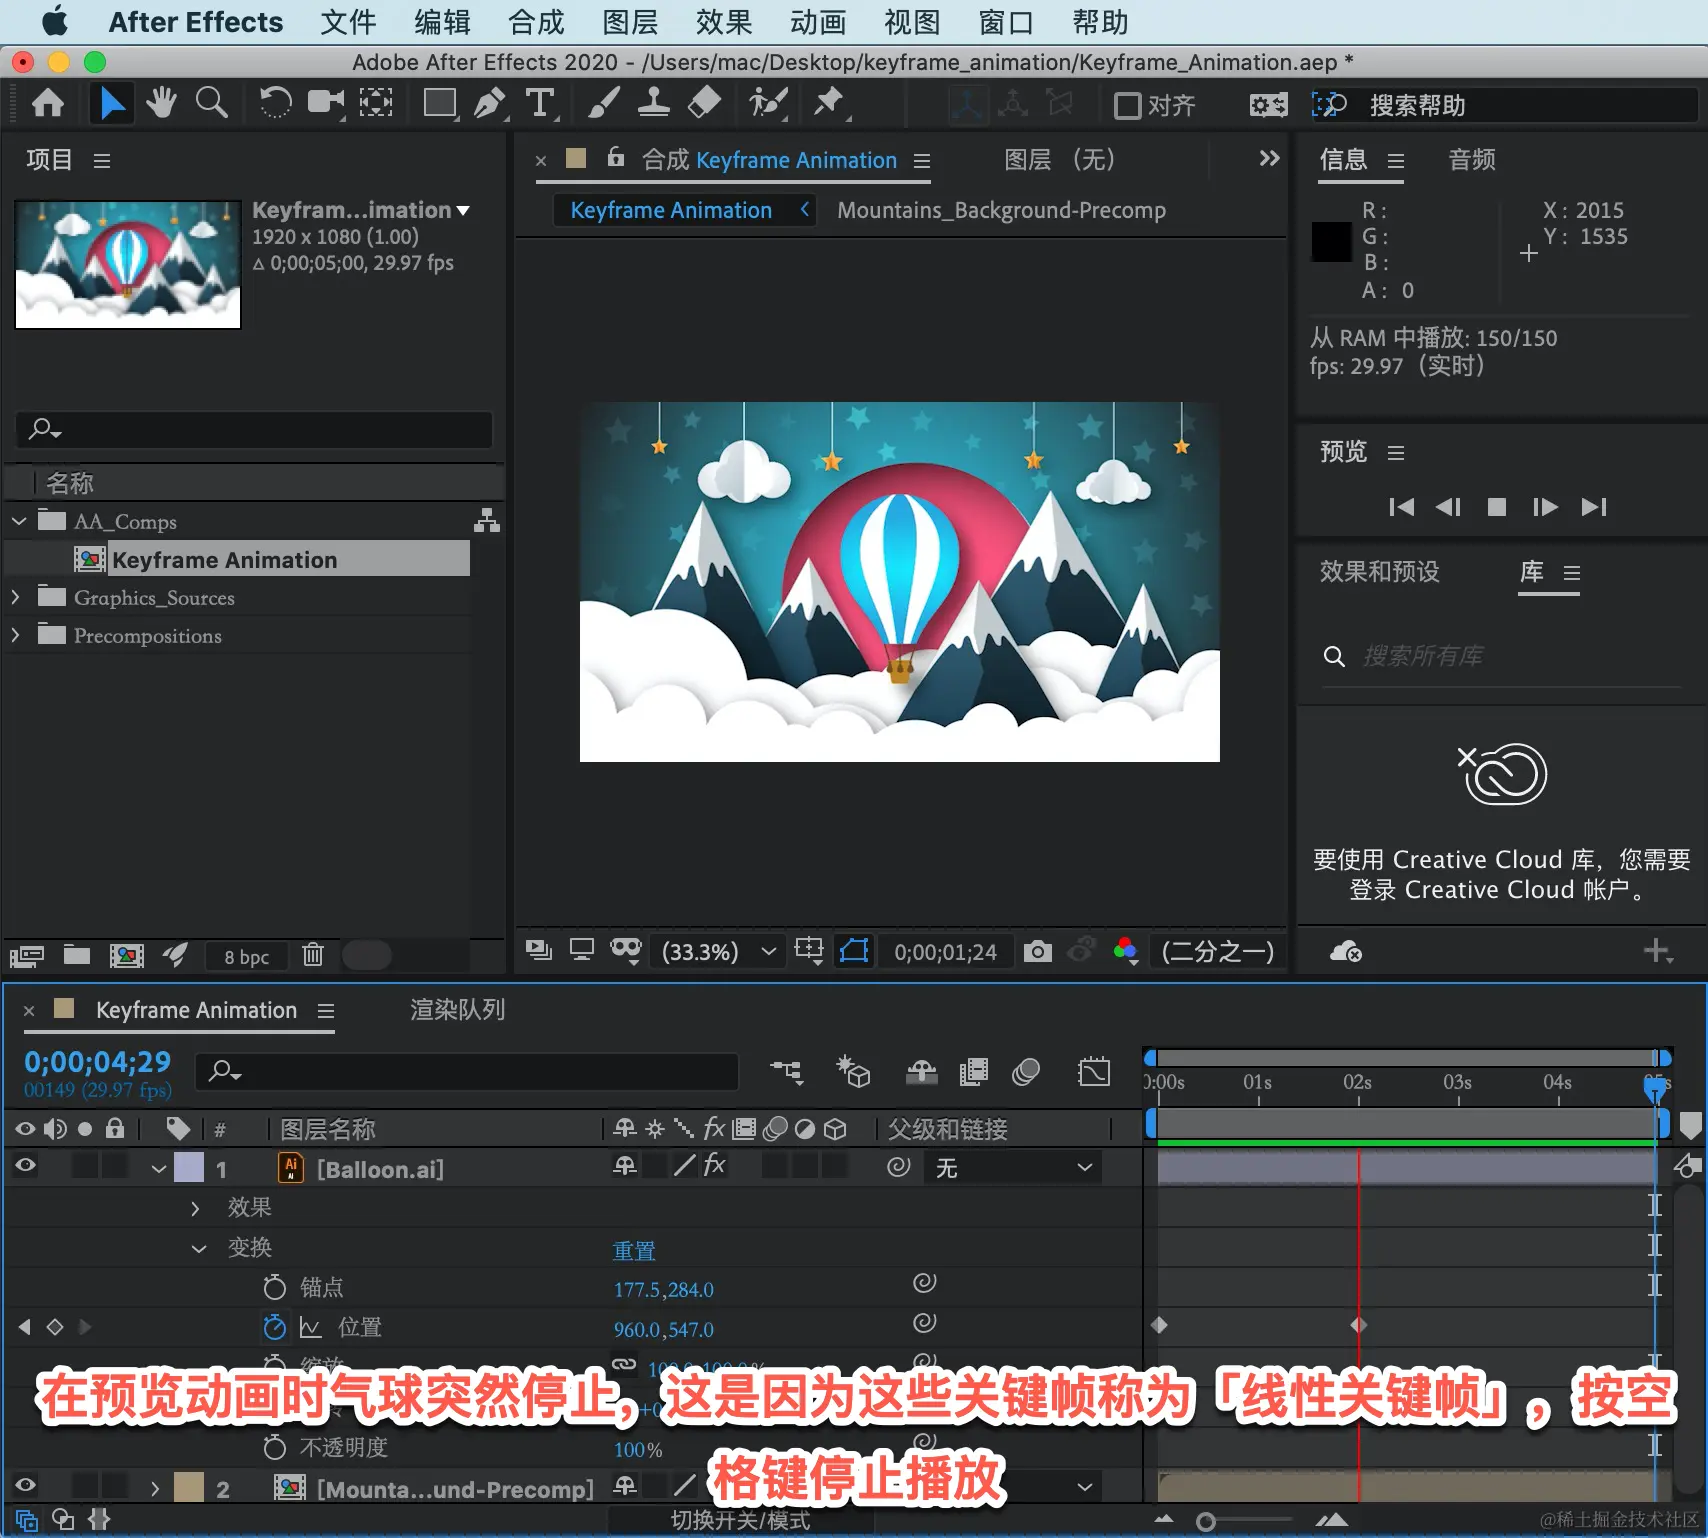Create a new folder in Project panel

[77, 955]
